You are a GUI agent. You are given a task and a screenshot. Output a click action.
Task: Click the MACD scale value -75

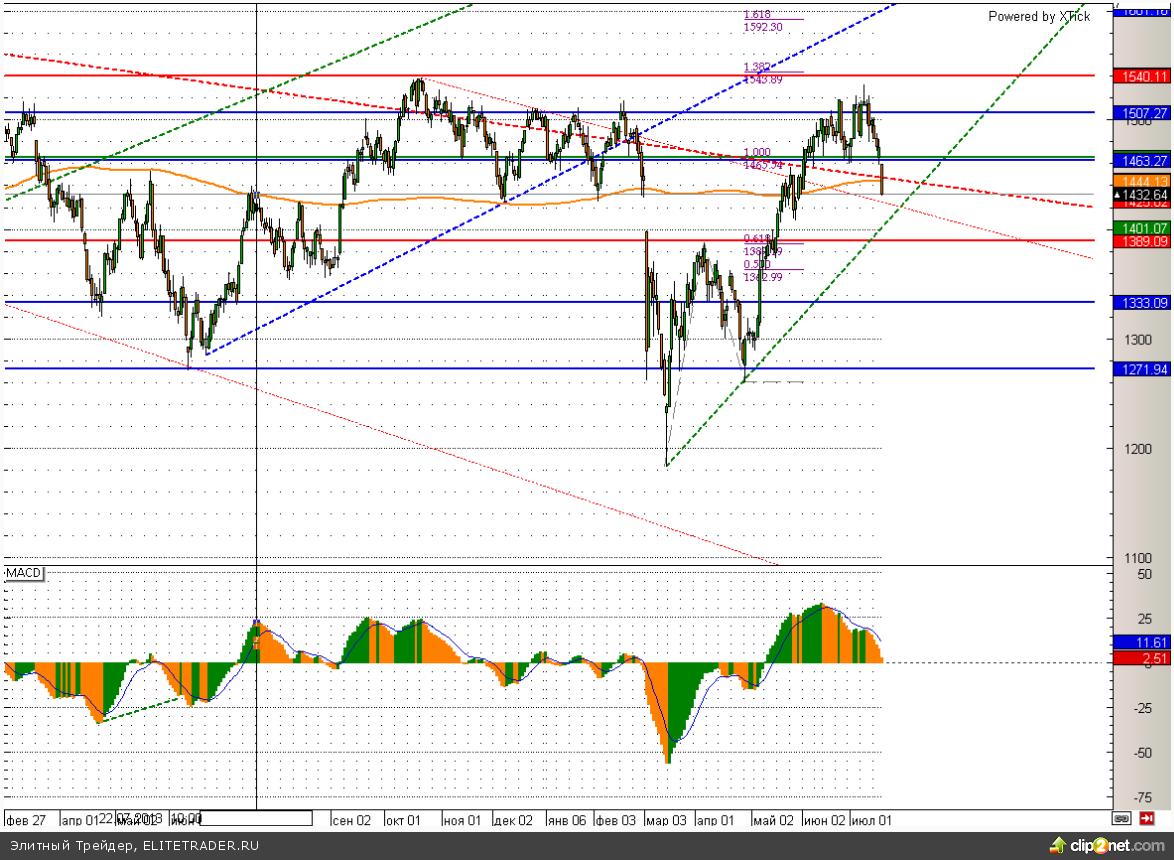1142,798
